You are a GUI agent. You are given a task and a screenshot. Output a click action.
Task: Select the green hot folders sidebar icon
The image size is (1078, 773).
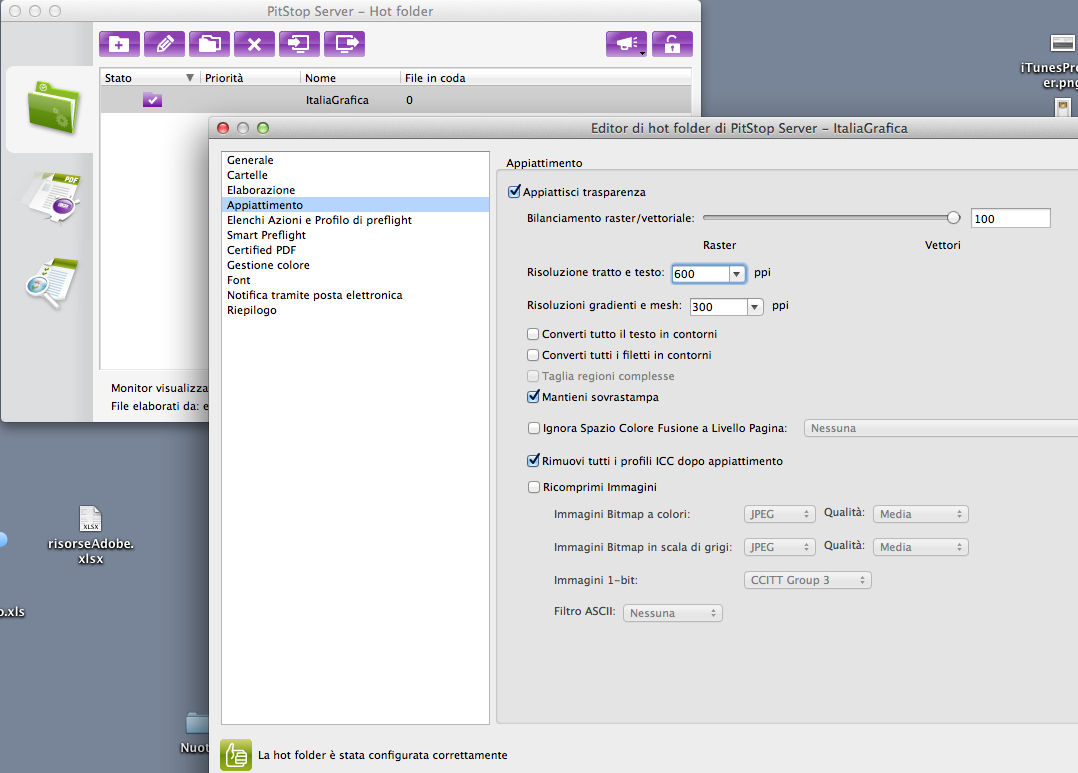pos(51,109)
